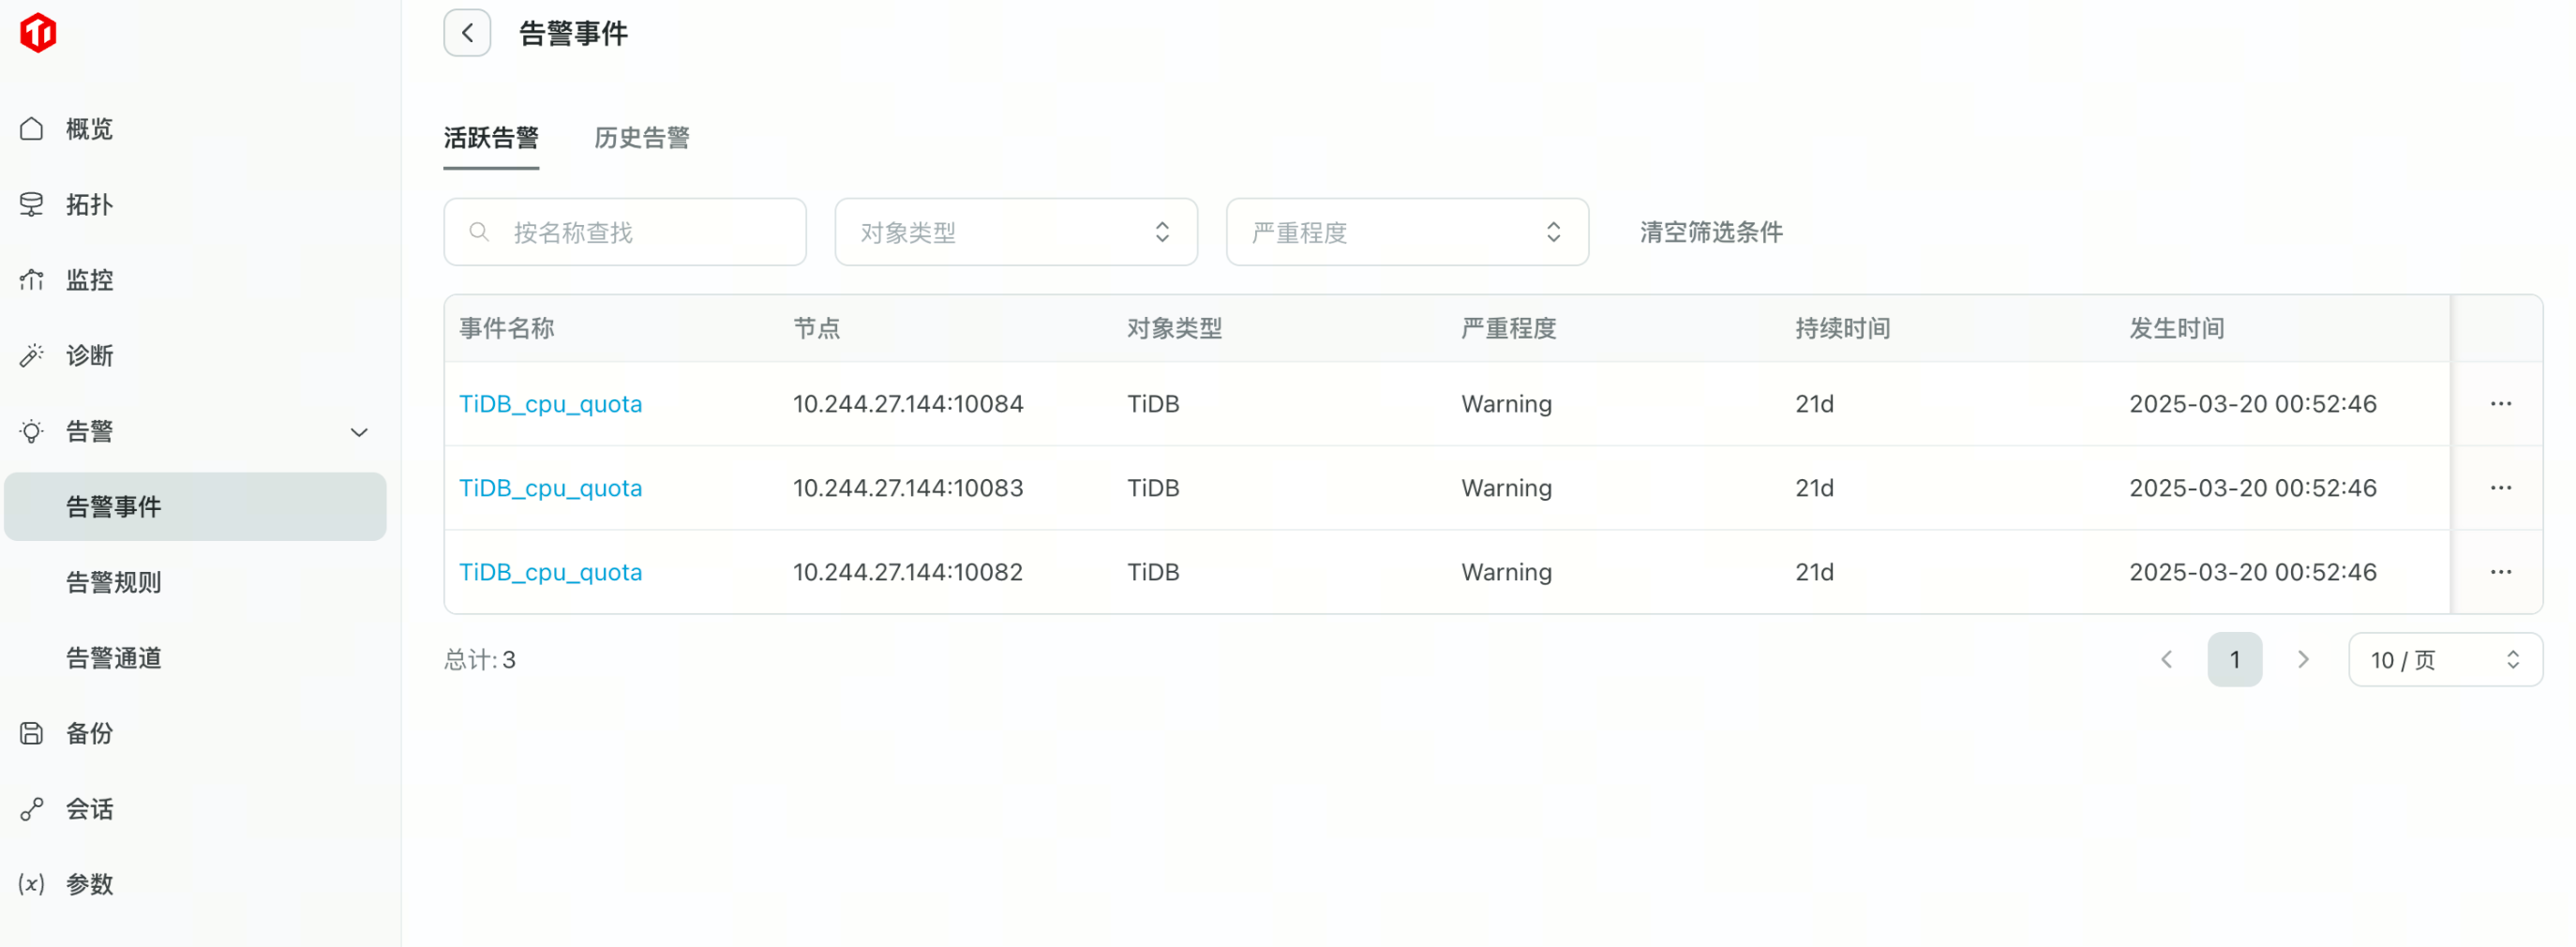2576x947 pixels.
Task: Go back using the arrow button
Action: tap(467, 33)
